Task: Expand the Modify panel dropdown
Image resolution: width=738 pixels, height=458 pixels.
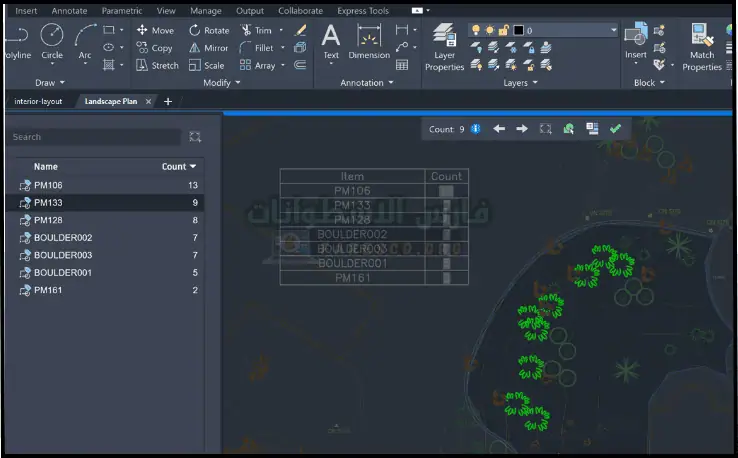Action: [x=223, y=83]
